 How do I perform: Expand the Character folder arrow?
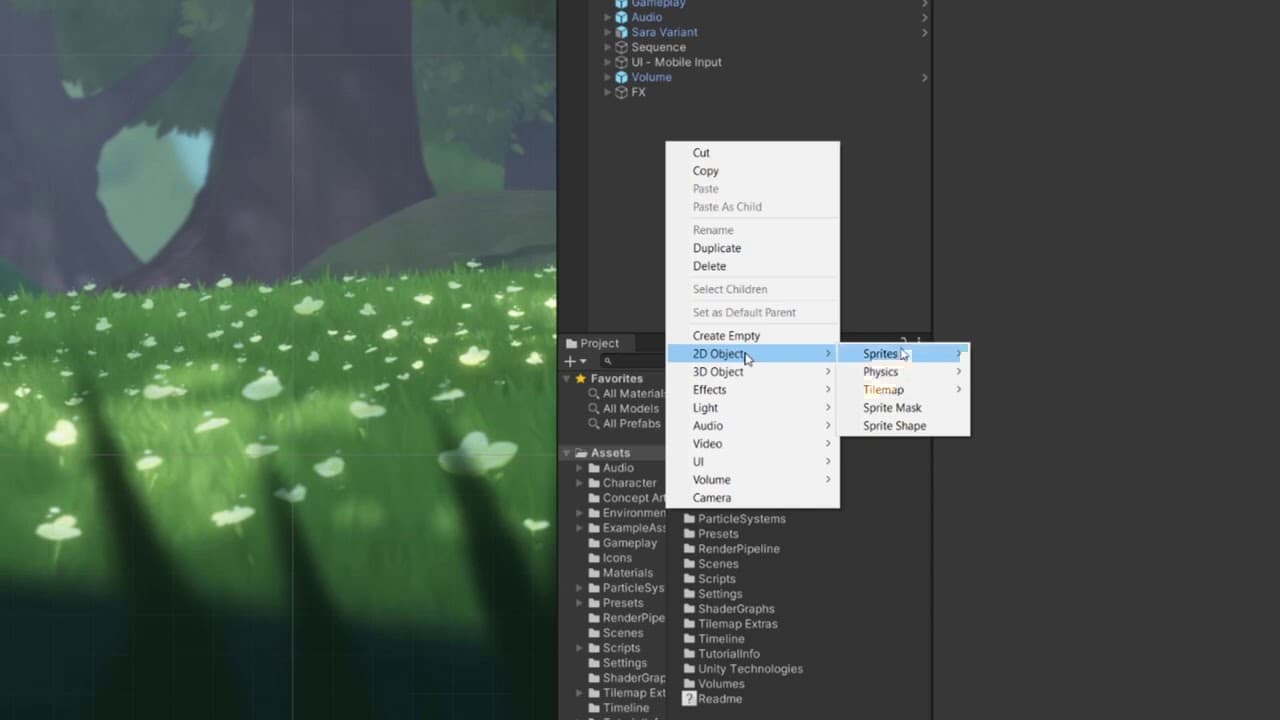coord(580,483)
